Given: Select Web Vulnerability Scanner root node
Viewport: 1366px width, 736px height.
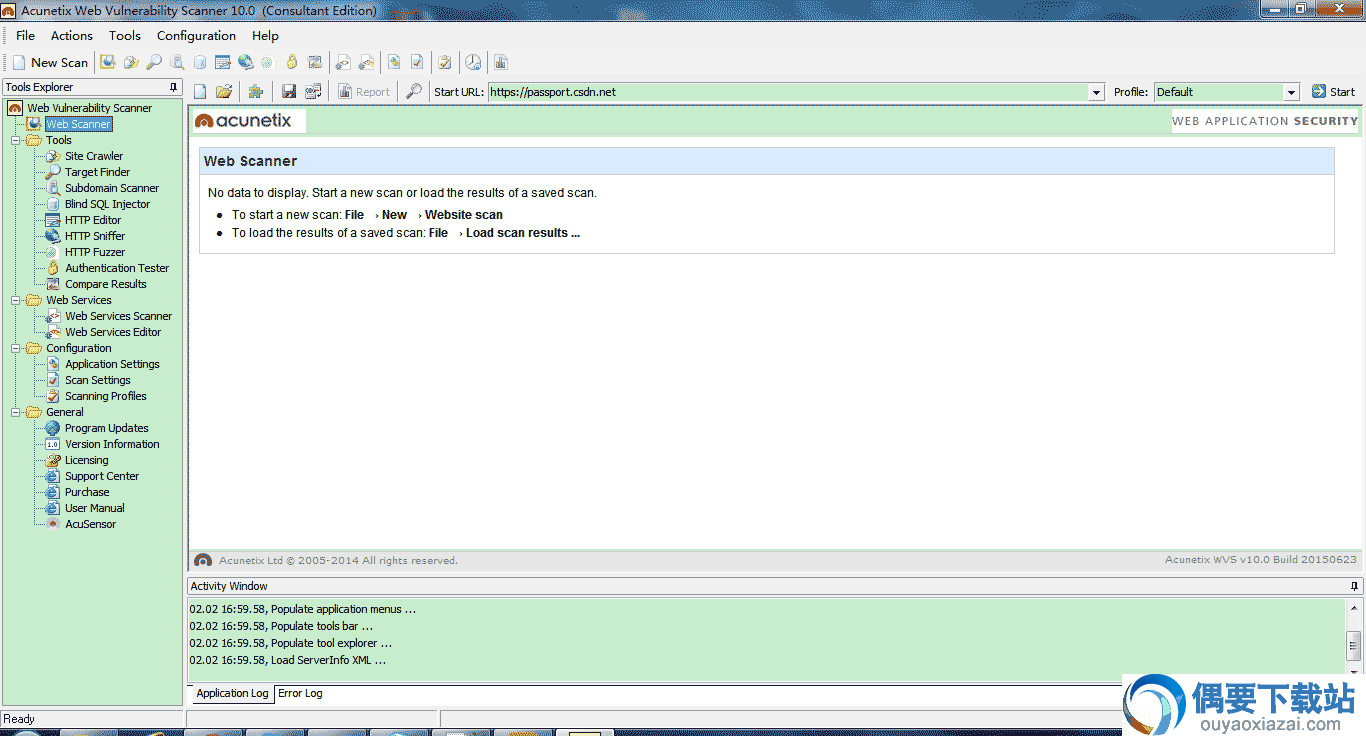Looking at the screenshot, I should tap(89, 108).
